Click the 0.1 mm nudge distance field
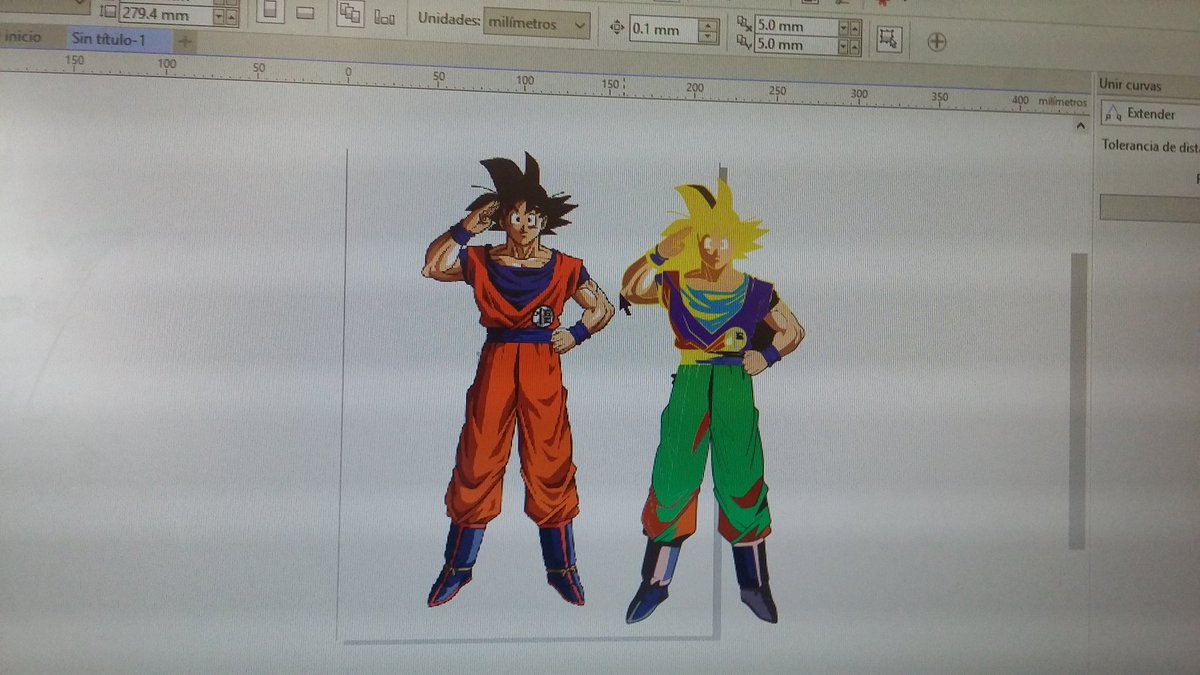This screenshot has height=675, width=1200. coord(663,30)
